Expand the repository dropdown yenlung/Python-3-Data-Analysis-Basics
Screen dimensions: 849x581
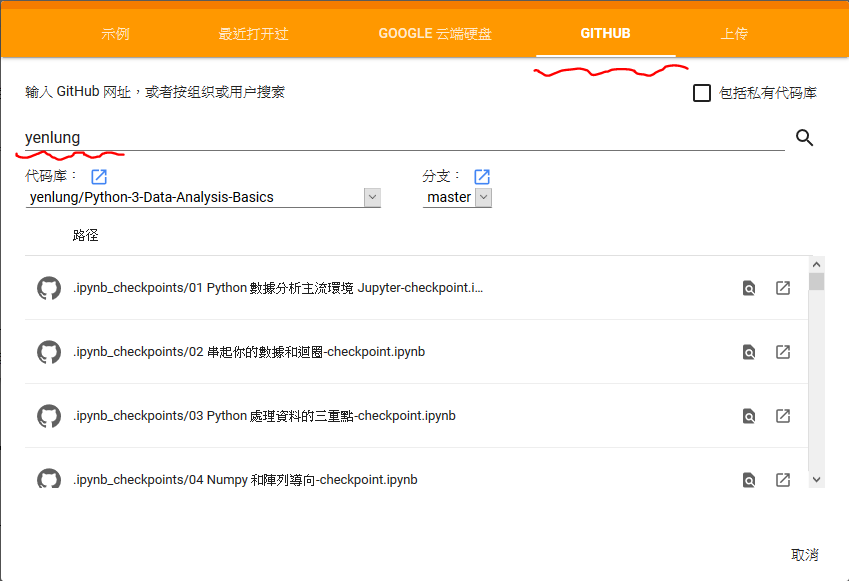pyautogui.click(x=203, y=197)
